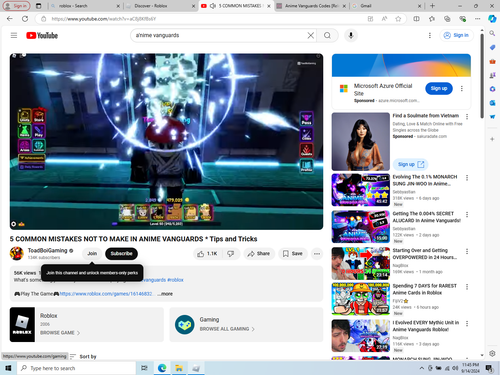Go back to the previous page
The image size is (500, 375).
(10, 19)
